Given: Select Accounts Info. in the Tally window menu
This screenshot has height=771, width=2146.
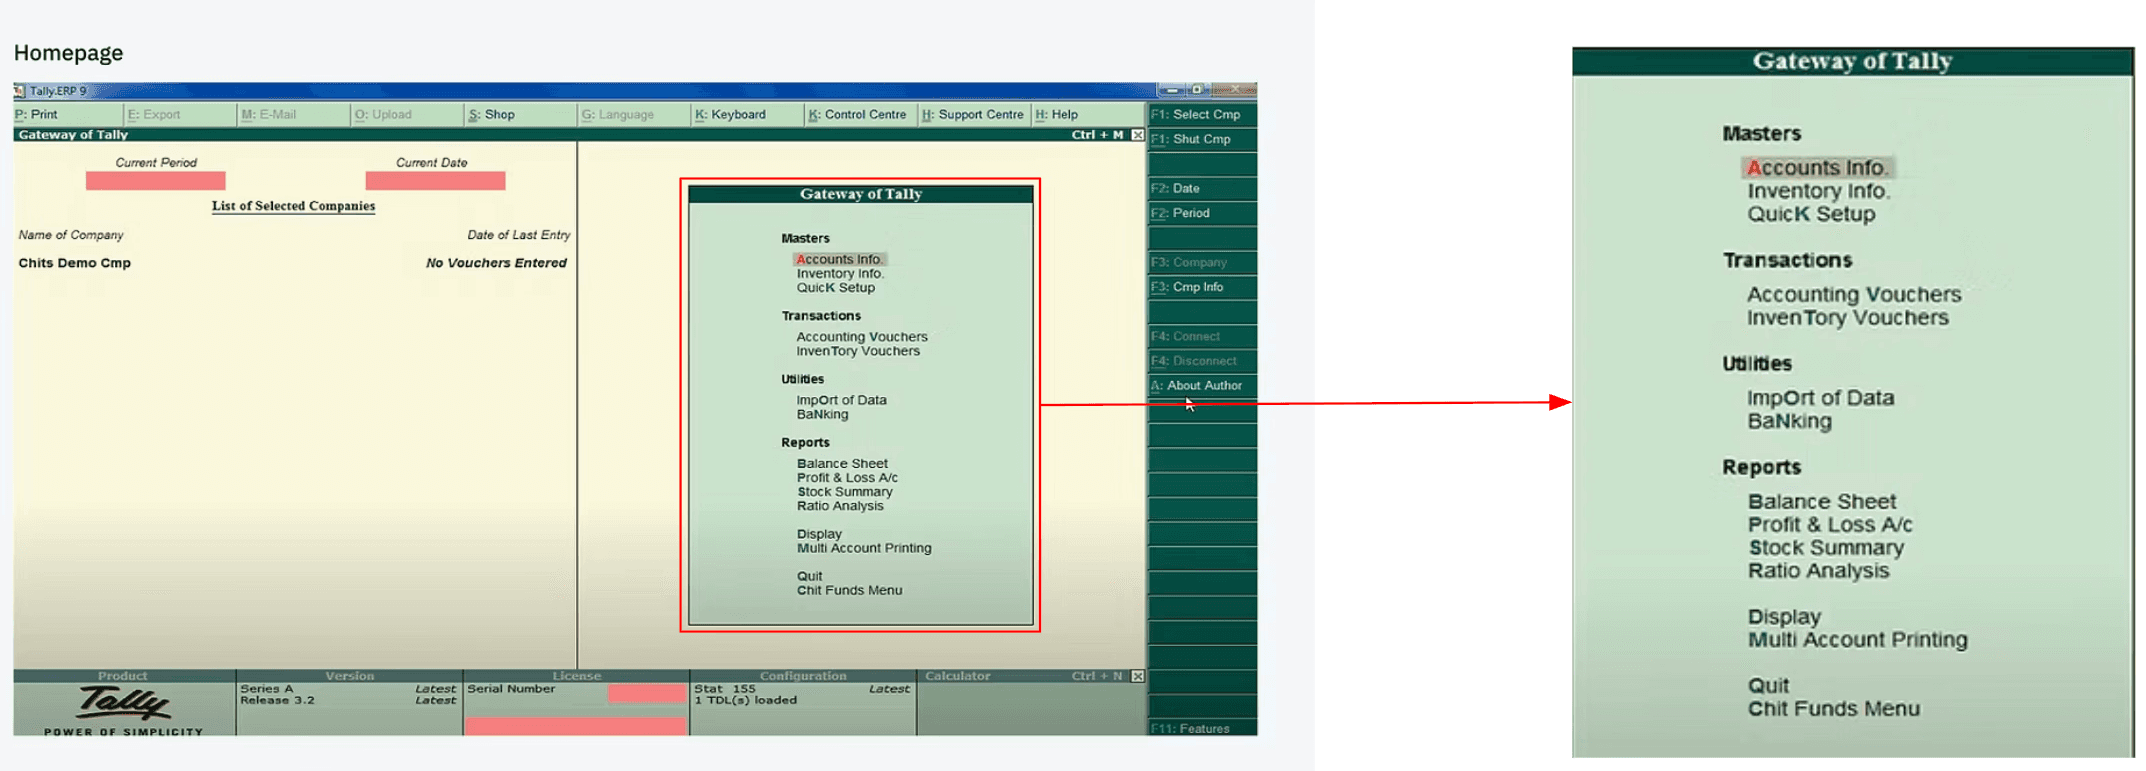Looking at the screenshot, I should pyautogui.click(x=839, y=260).
